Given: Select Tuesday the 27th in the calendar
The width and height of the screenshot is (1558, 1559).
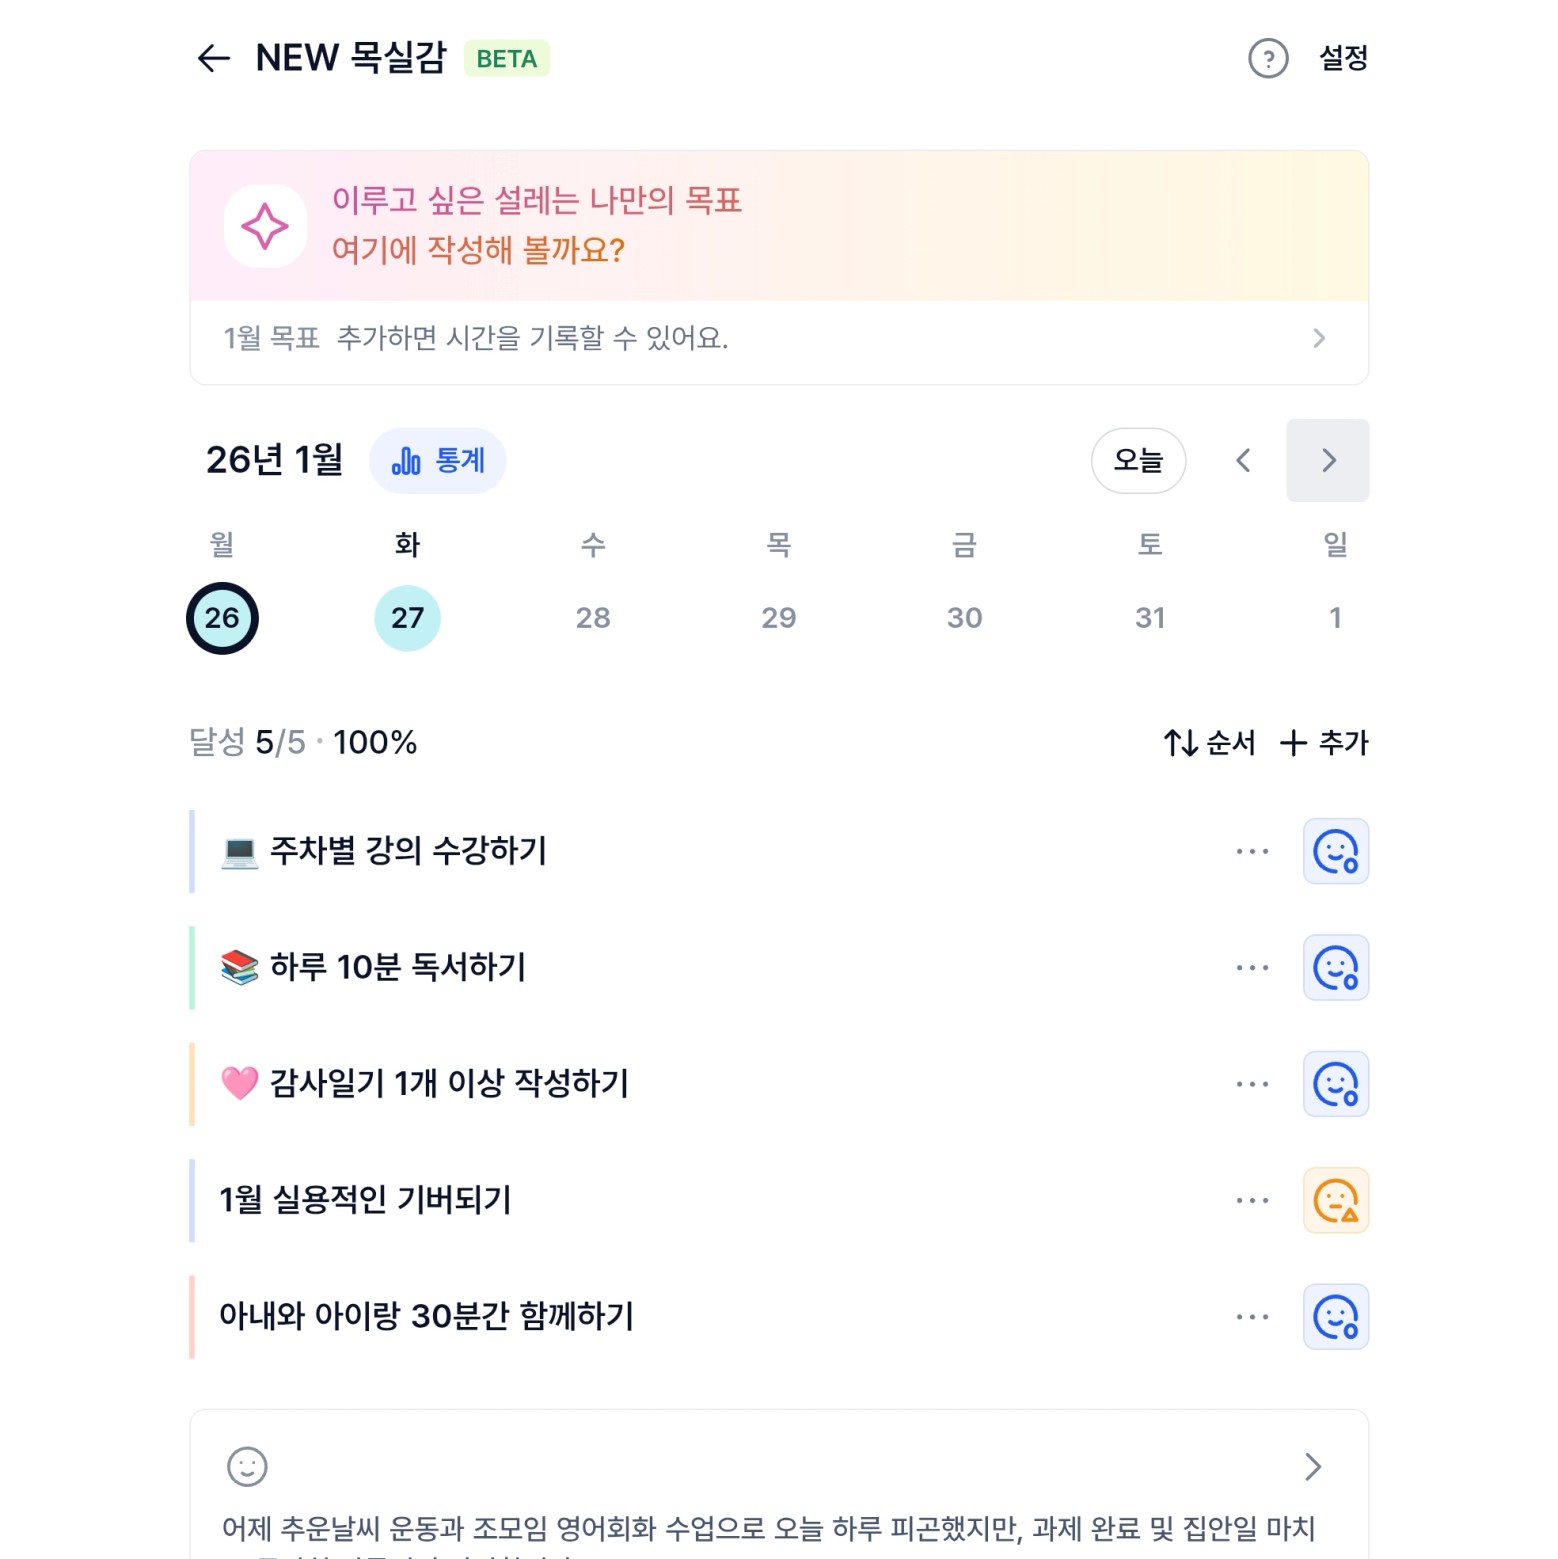Looking at the screenshot, I should coord(407,618).
